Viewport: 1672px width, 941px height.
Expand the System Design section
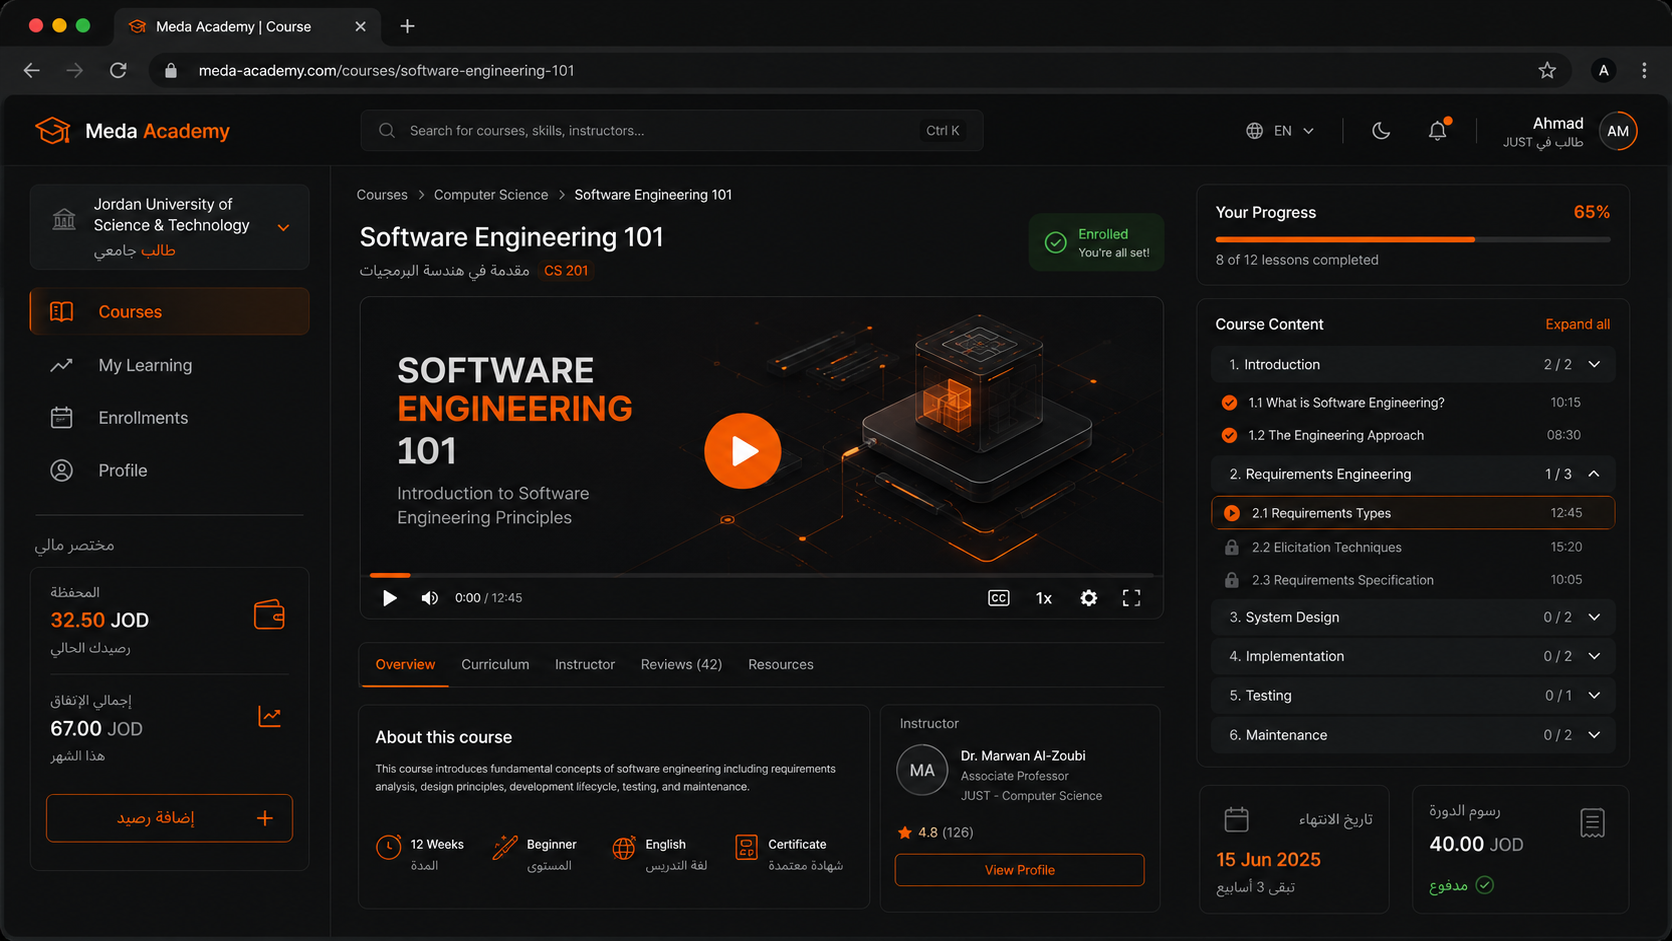pyautogui.click(x=1413, y=617)
